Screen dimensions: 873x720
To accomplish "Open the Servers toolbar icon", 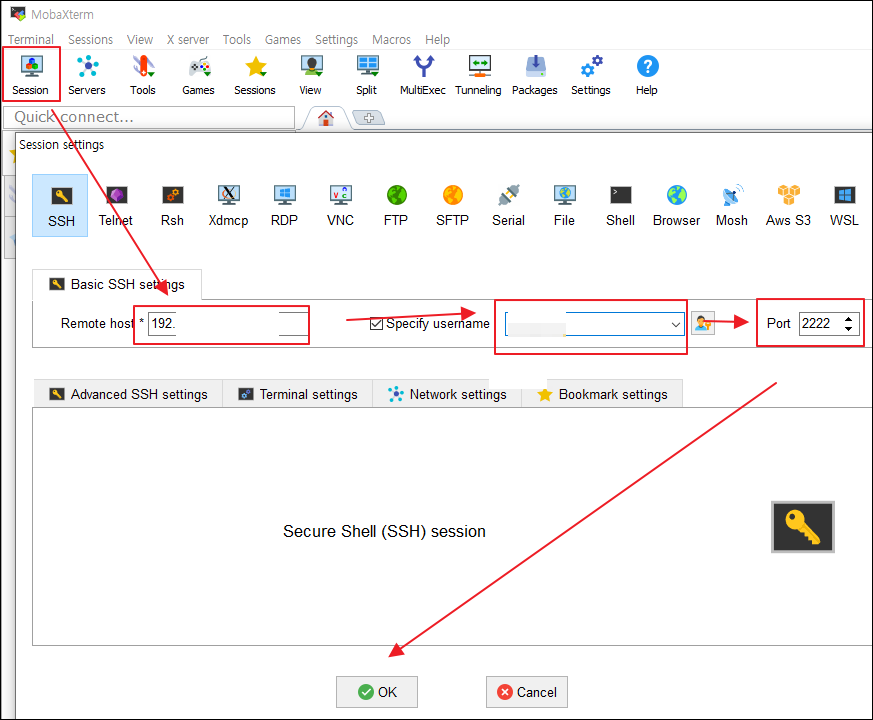I will pyautogui.click(x=87, y=75).
